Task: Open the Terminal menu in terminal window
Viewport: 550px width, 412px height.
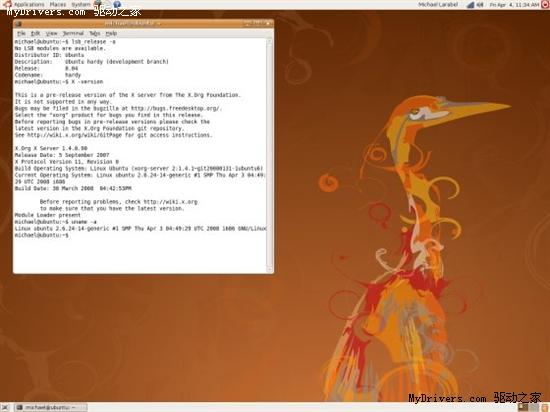Action: tap(73, 33)
